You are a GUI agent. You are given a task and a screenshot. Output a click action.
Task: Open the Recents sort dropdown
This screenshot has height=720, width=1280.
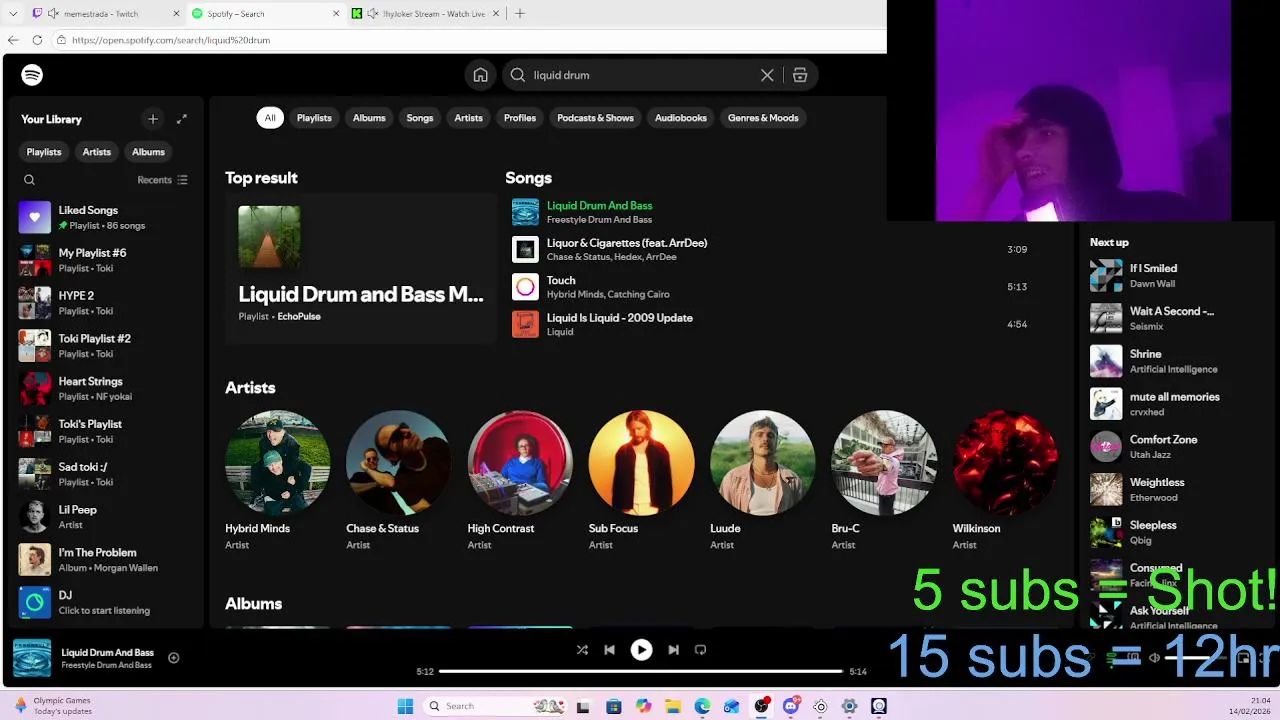click(x=162, y=180)
